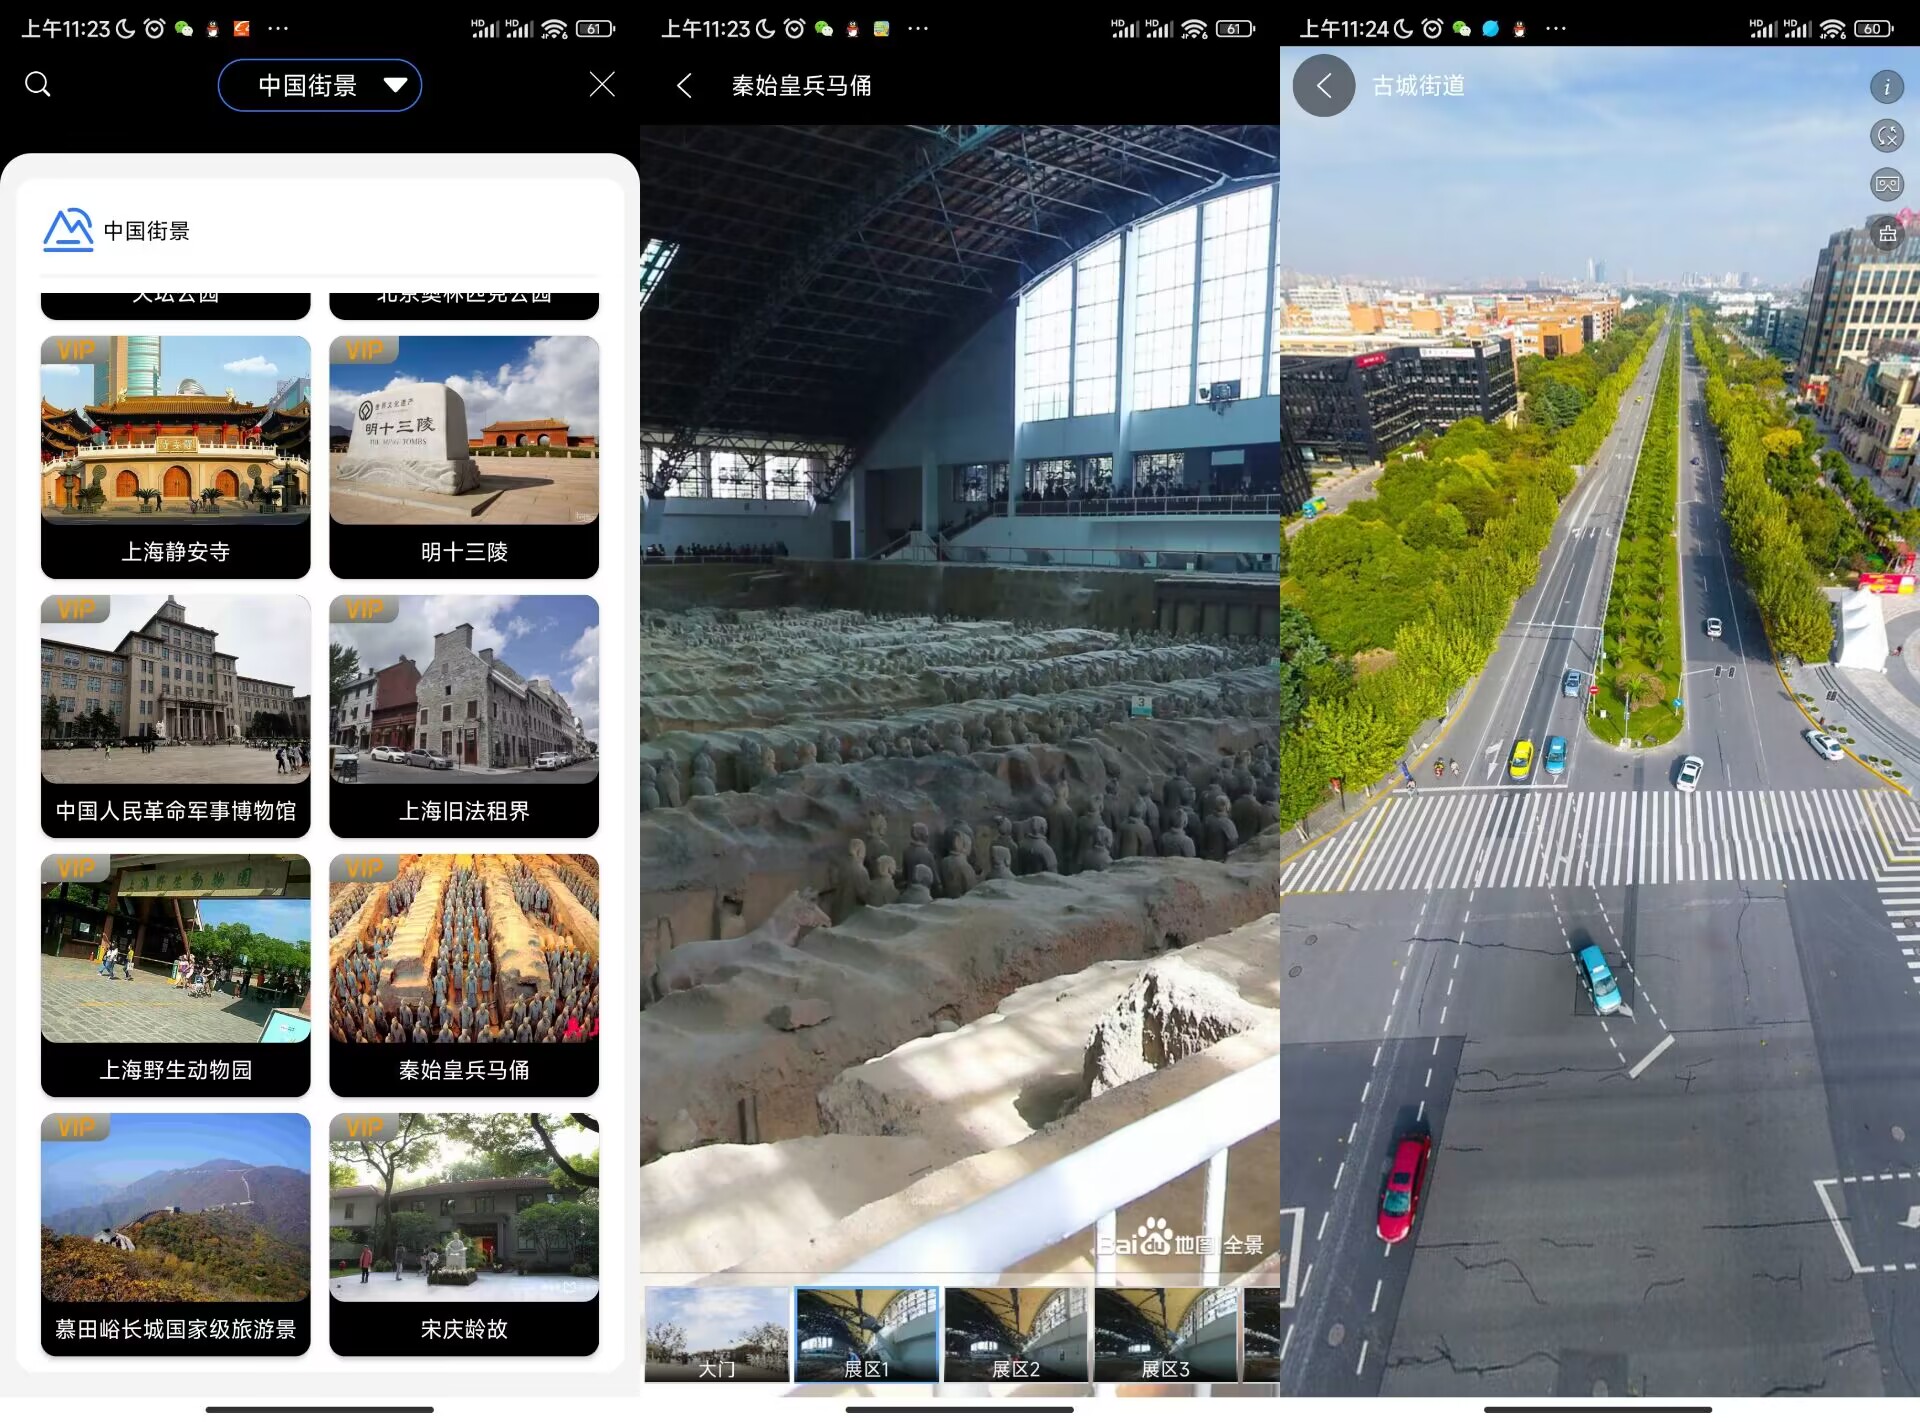Click the dropdown arrow beside 中国街景
The image size is (1920, 1422).
pos(395,85)
